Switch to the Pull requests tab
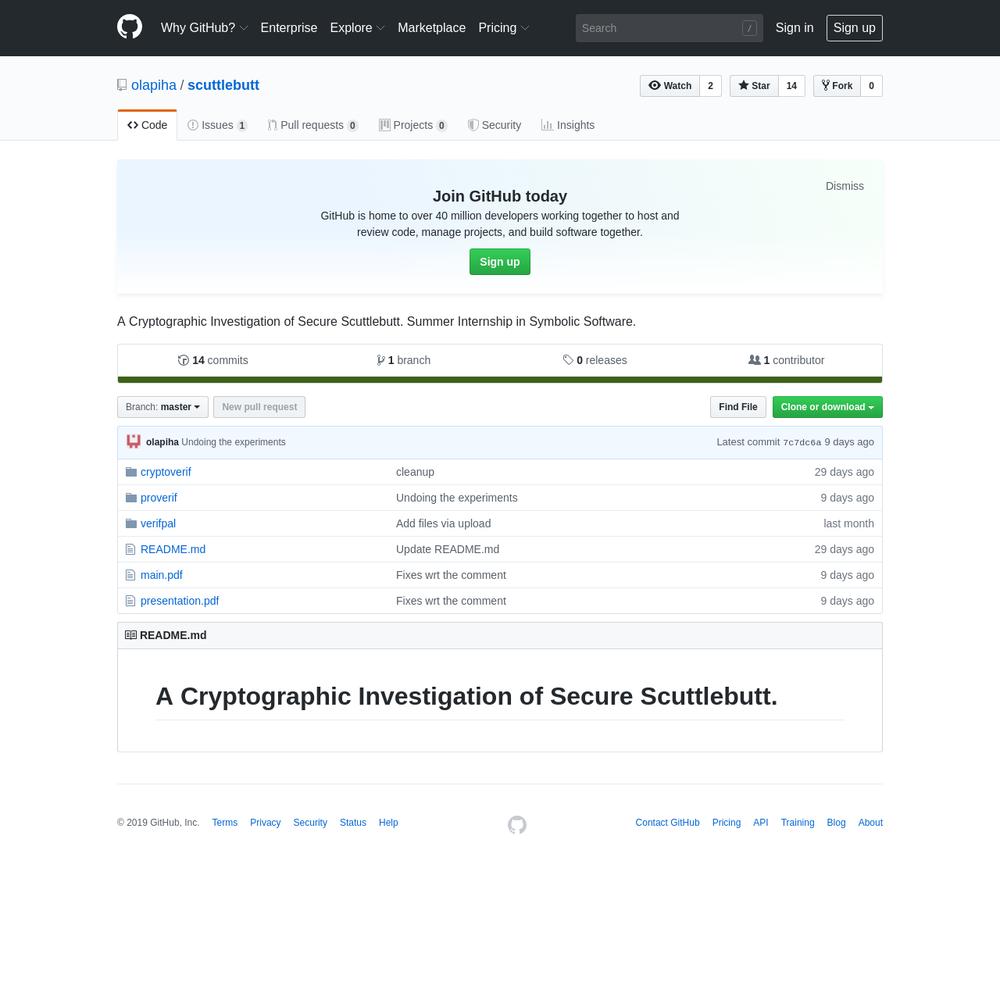 point(312,125)
